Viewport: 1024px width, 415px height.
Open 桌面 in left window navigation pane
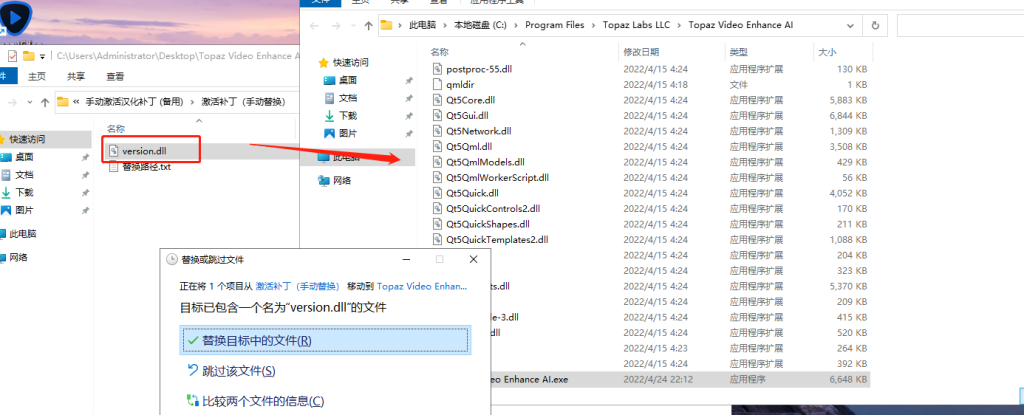(x=24, y=157)
